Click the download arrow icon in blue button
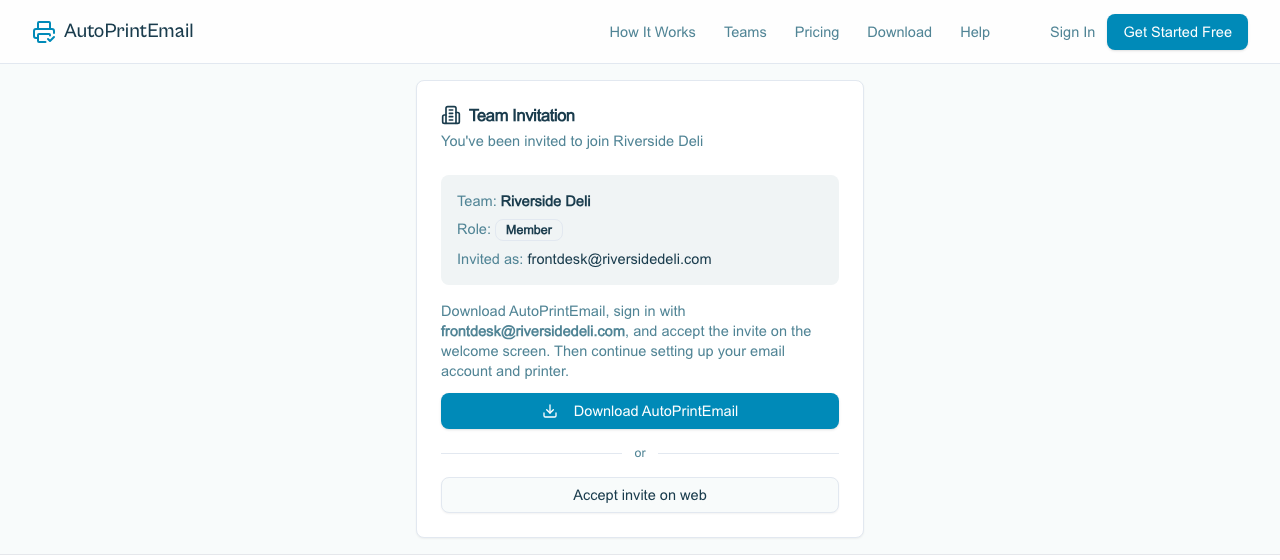 pyautogui.click(x=550, y=411)
